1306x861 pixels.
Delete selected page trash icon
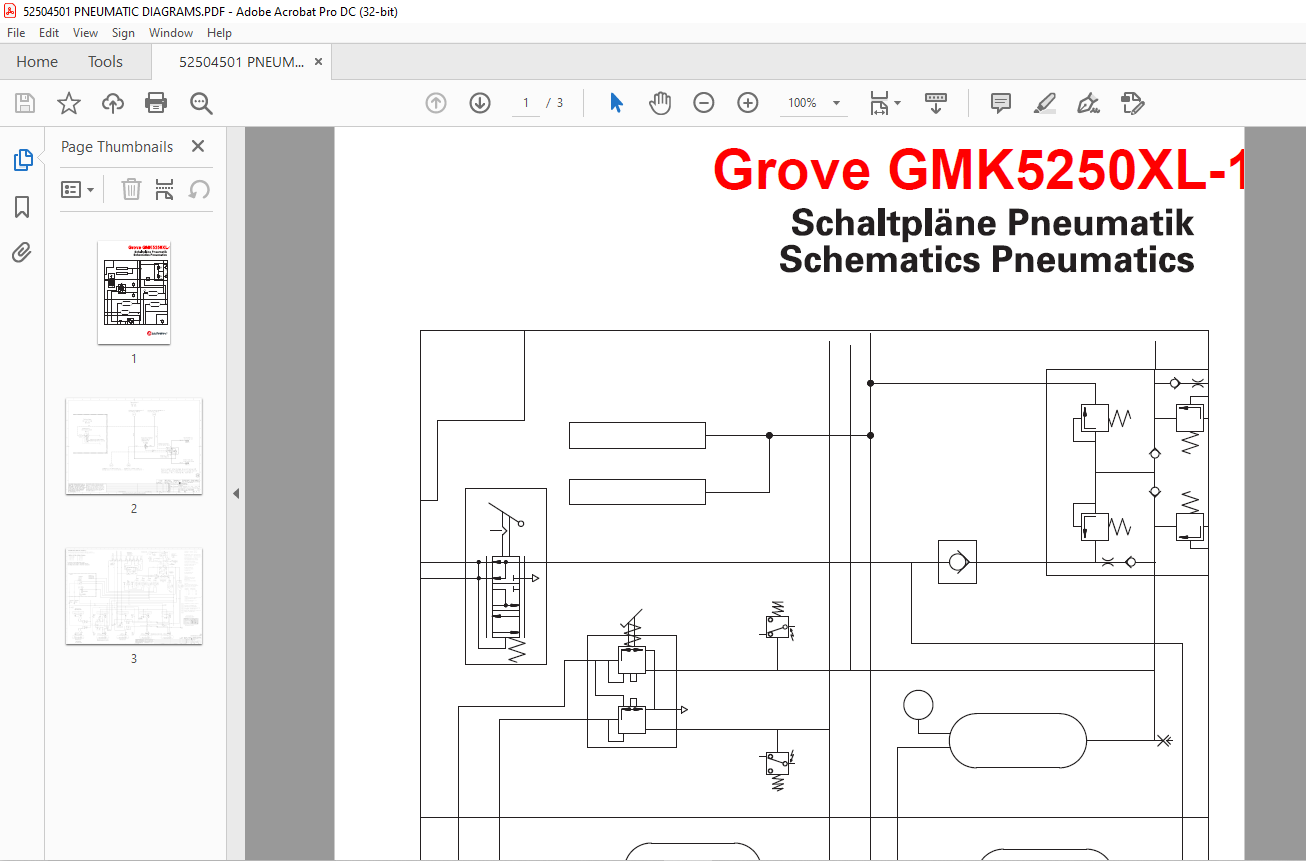(131, 189)
